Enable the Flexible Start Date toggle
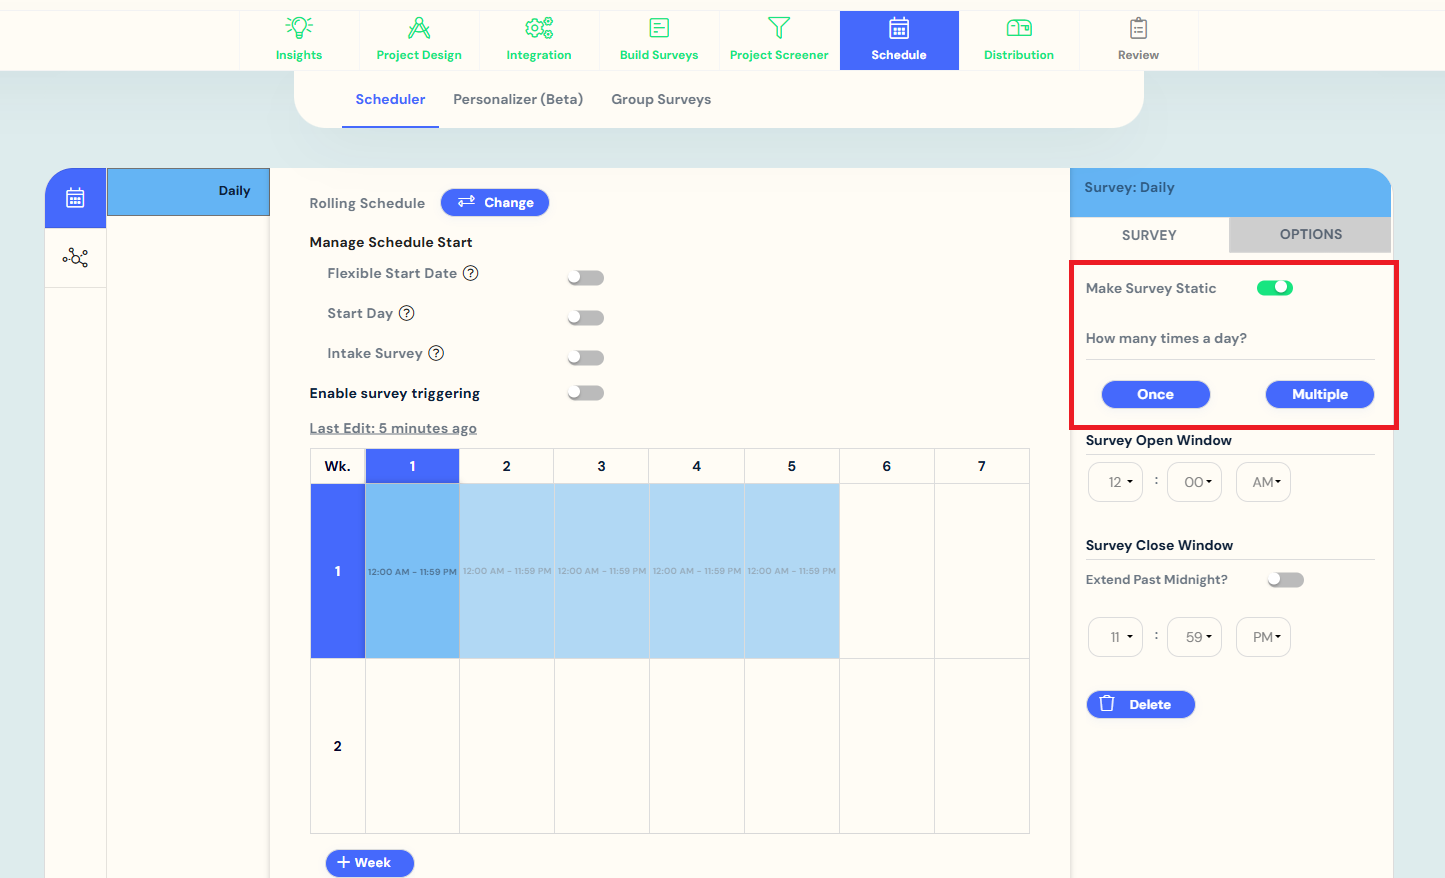Viewport: 1445px width, 878px height. point(586,278)
